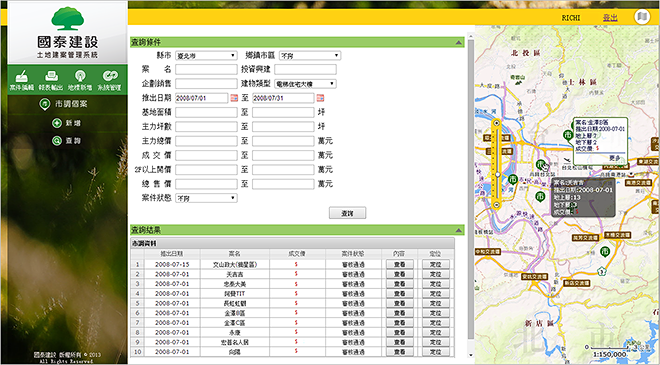The image size is (660, 365).
Task: Log out via the 登出 link
Action: tap(610, 18)
